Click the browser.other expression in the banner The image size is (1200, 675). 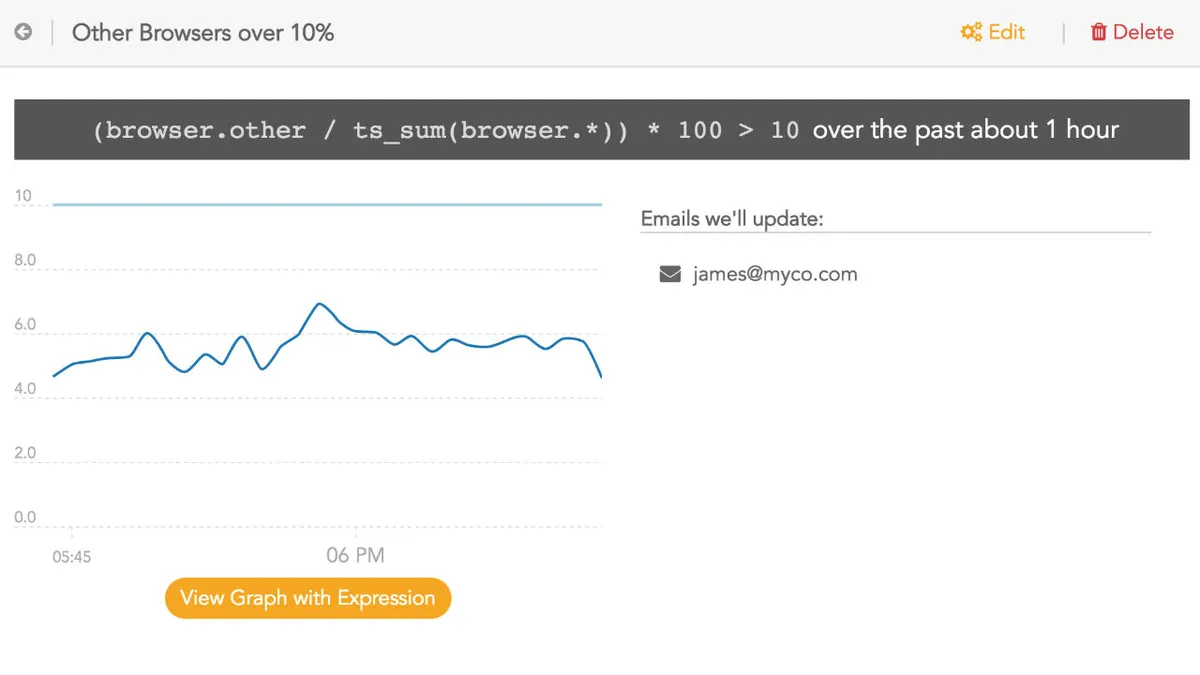tap(199, 130)
